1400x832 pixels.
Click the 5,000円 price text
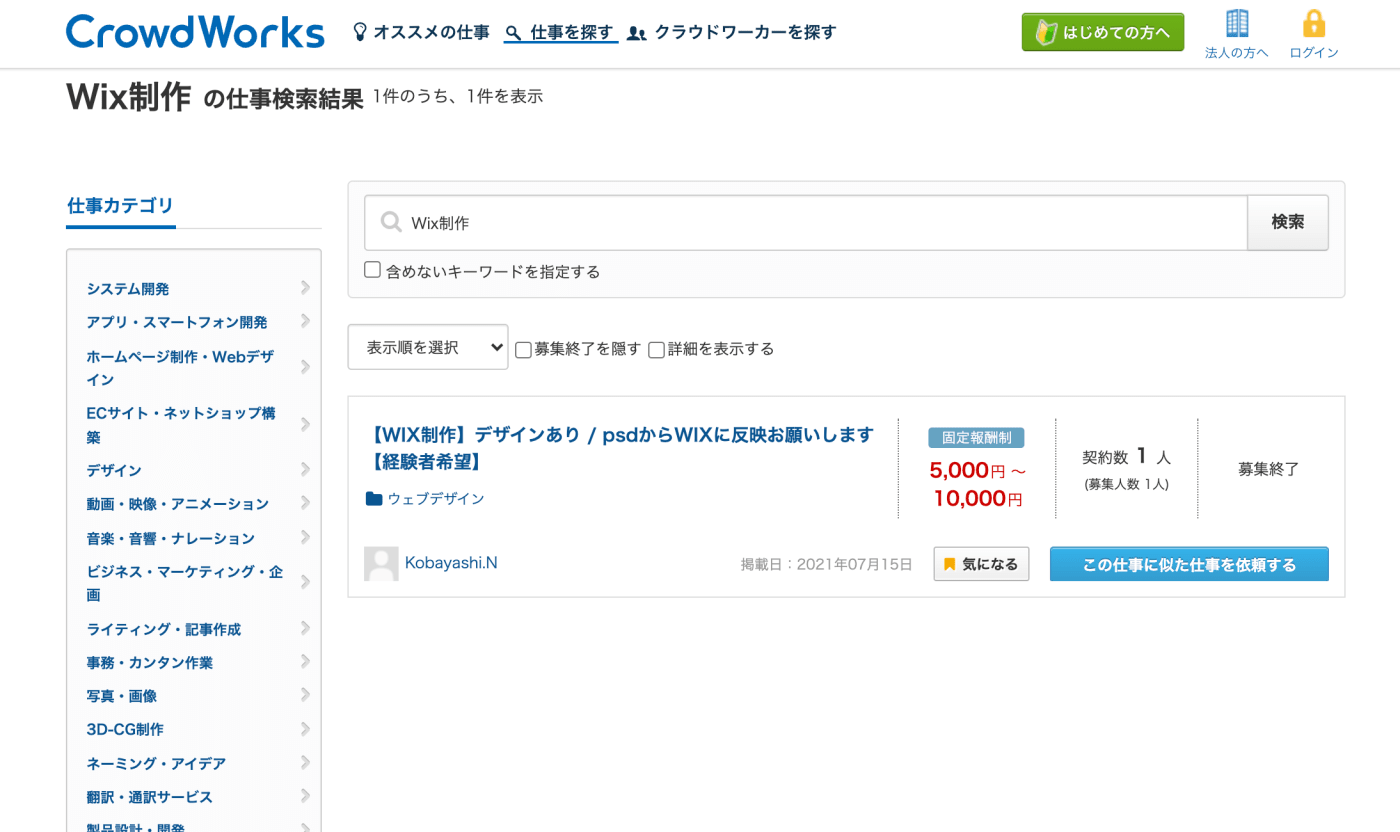(967, 470)
